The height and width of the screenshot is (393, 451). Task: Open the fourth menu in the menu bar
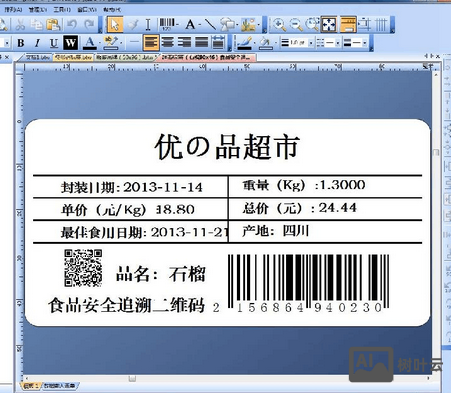pyautogui.click(x=87, y=9)
